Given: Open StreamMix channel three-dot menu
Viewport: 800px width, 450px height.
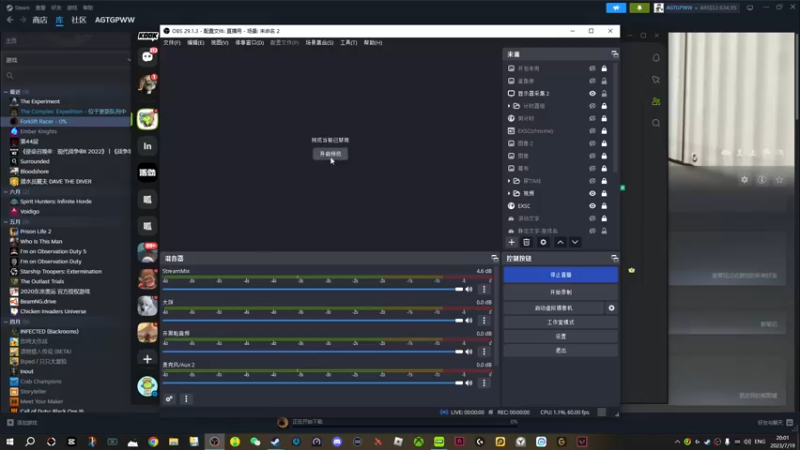Looking at the screenshot, I should coord(484,289).
